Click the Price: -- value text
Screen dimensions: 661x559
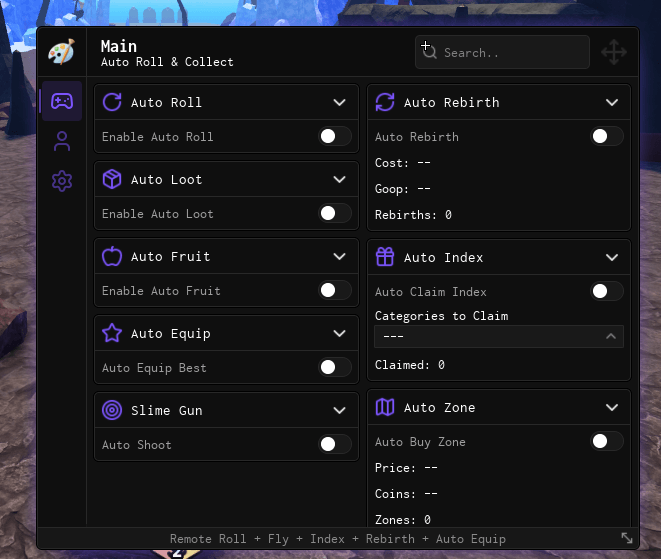coord(406,468)
